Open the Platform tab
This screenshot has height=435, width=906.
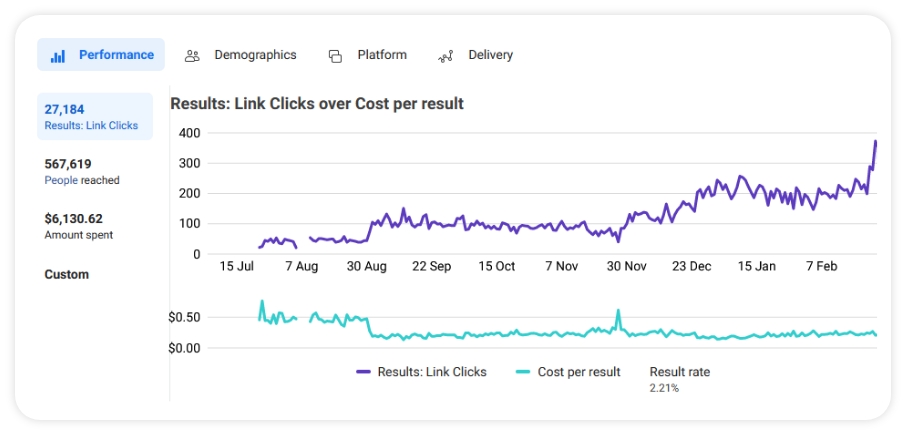tap(382, 55)
